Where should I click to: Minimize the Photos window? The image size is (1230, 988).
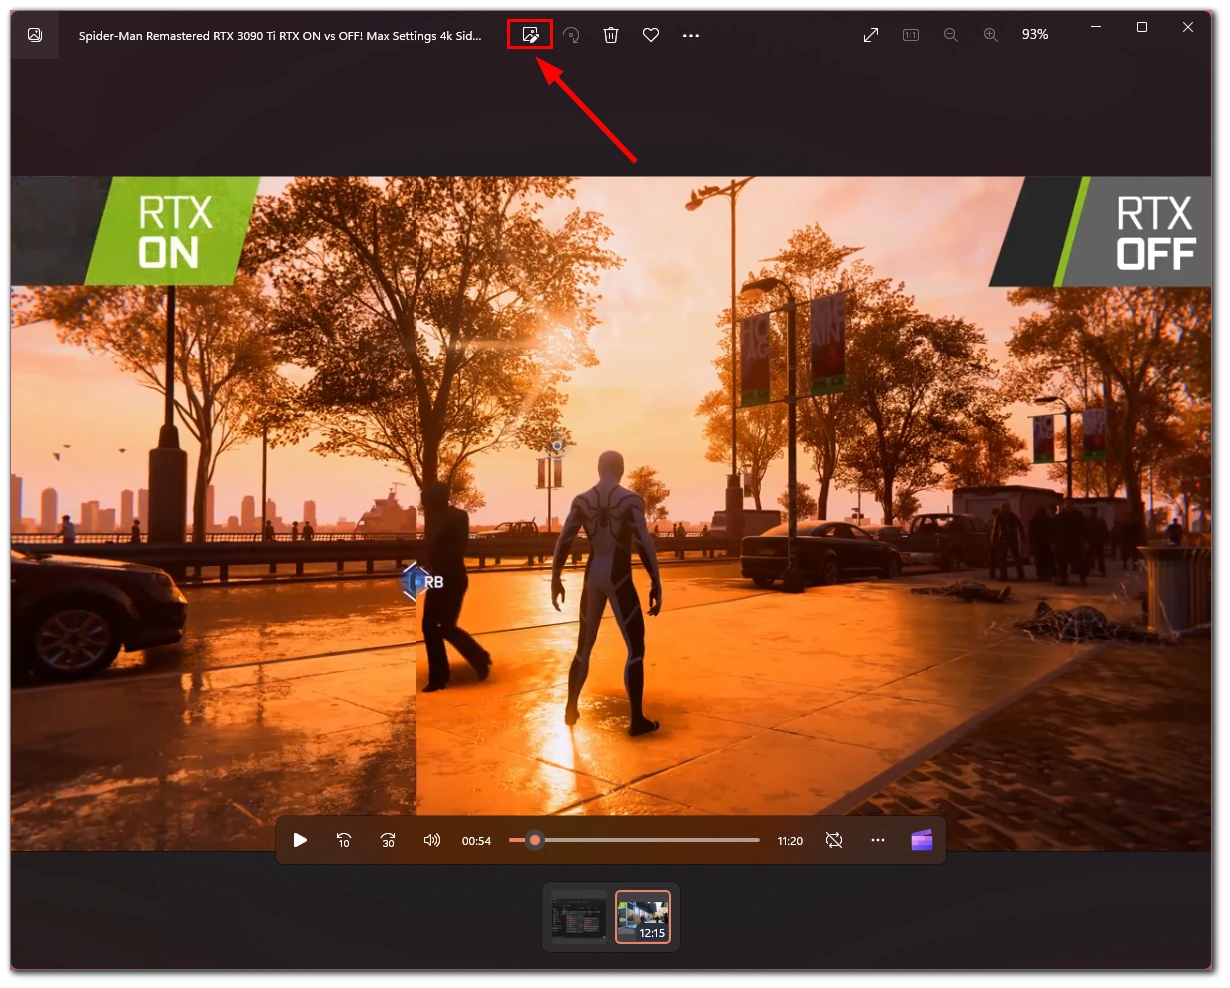tap(1096, 27)
